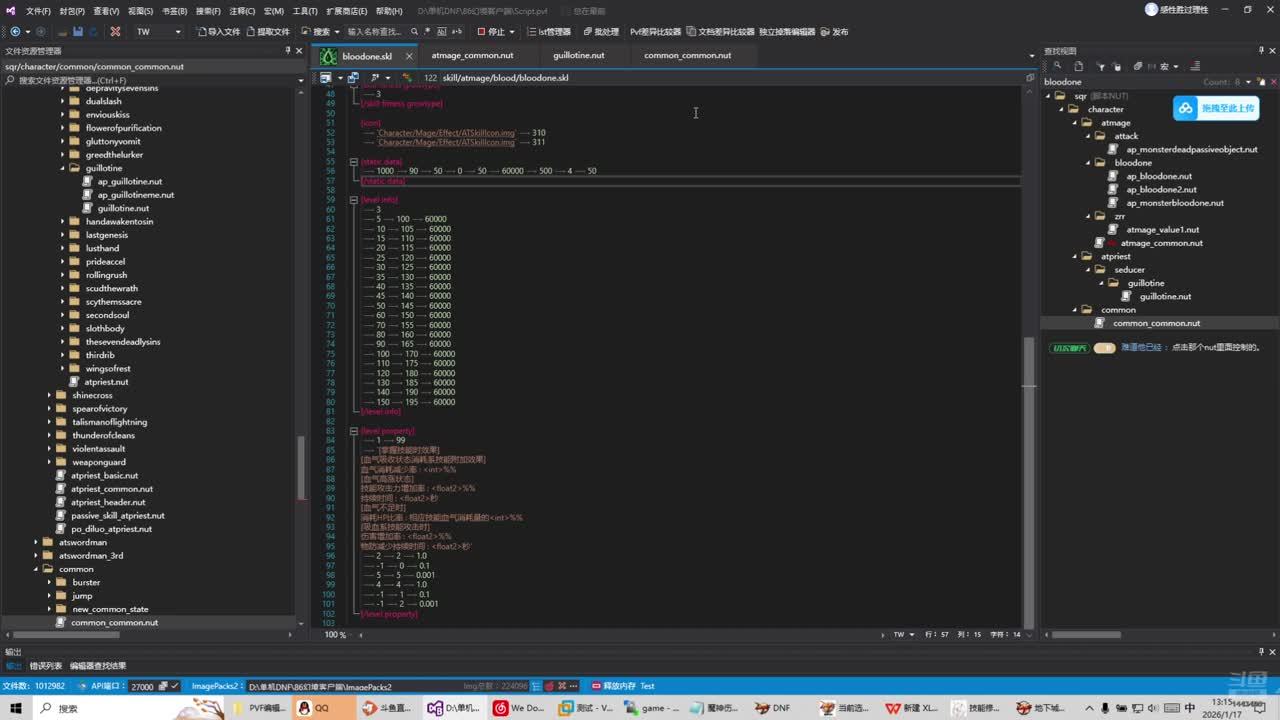Collapse the [static data] fold marker
This screenshot has width=1280, height=720.
point(353,162)
